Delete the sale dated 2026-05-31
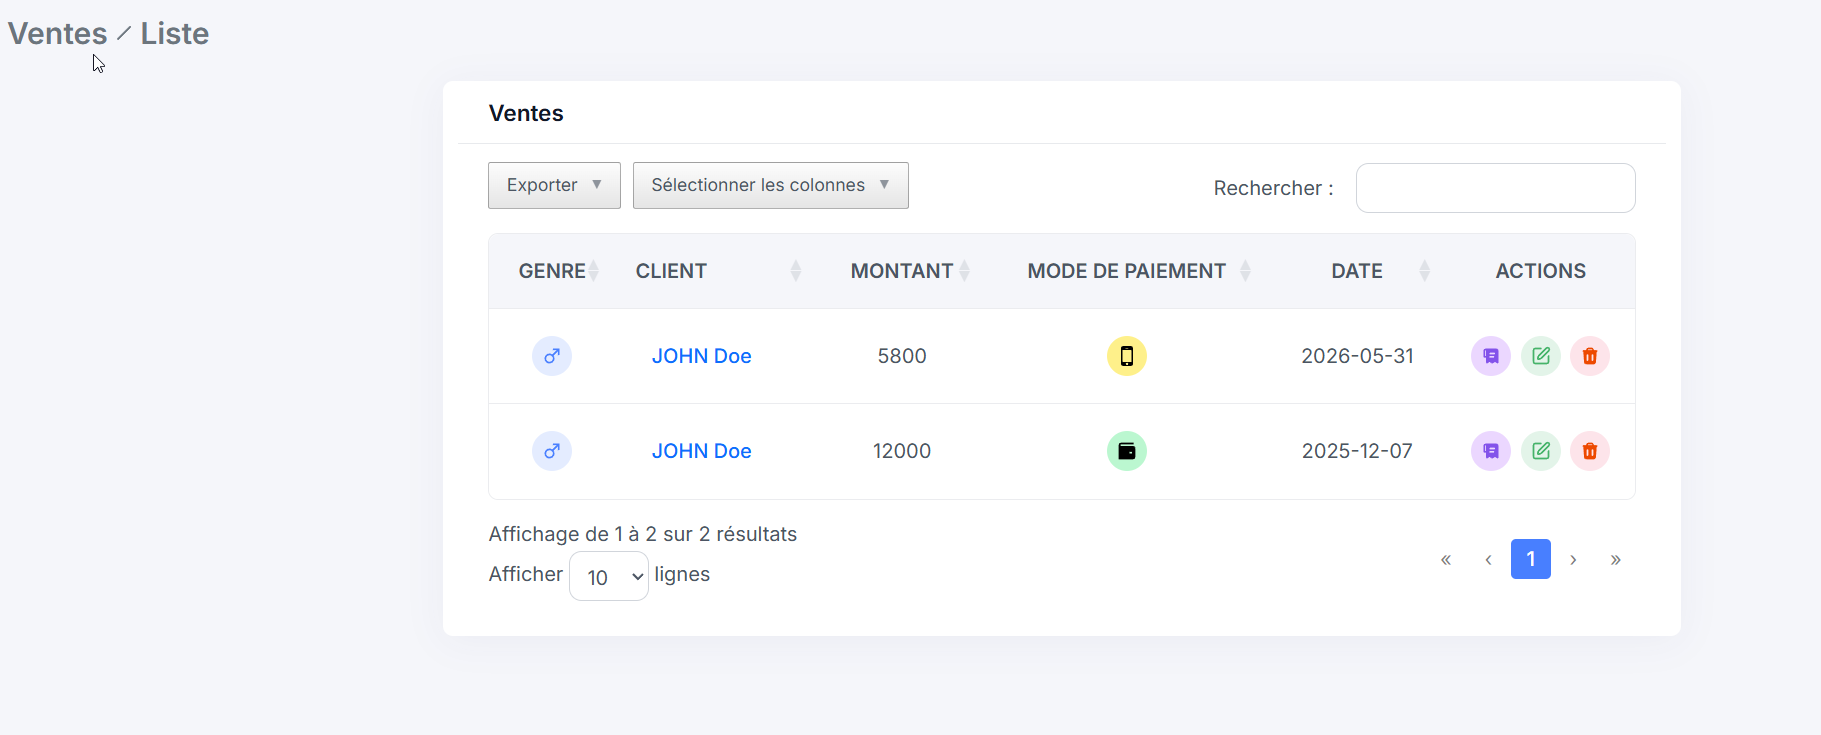1821x735 pixels. point(1589,356)
